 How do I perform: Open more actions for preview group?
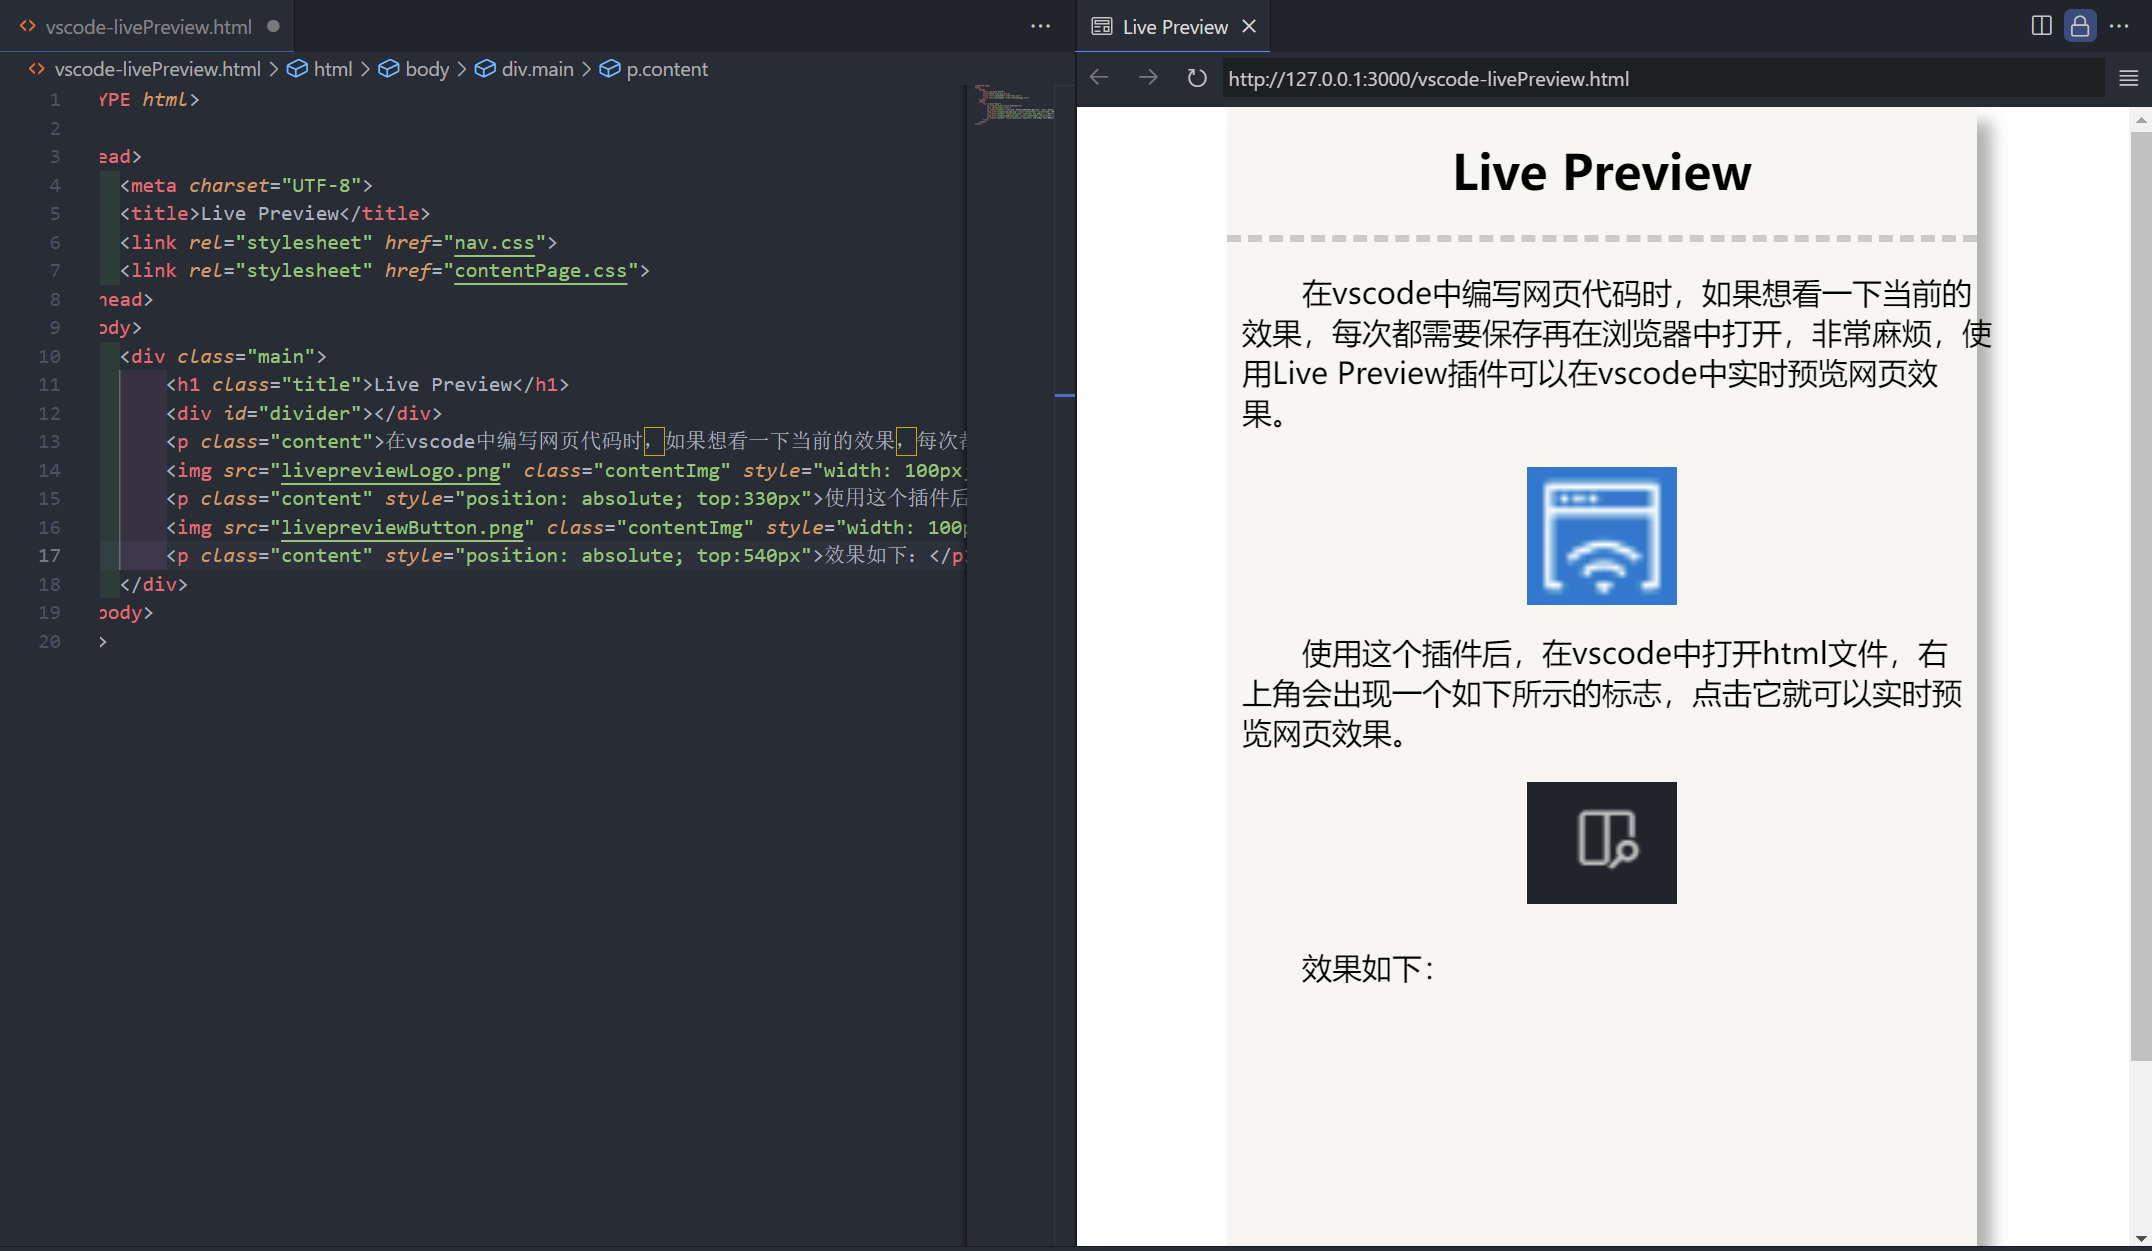click(x=2119, y=26)
